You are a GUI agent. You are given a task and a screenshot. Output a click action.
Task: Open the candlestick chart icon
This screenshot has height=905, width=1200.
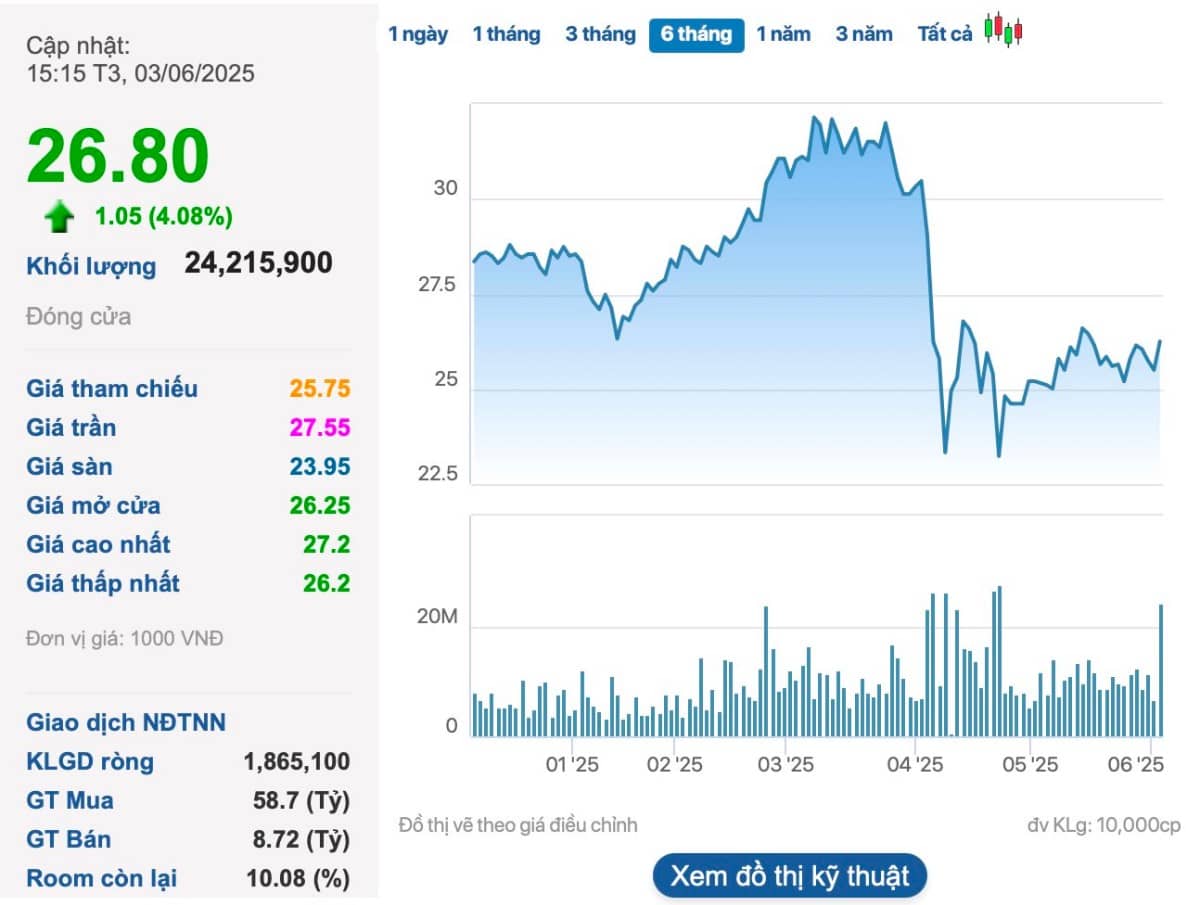point(1003,30)
